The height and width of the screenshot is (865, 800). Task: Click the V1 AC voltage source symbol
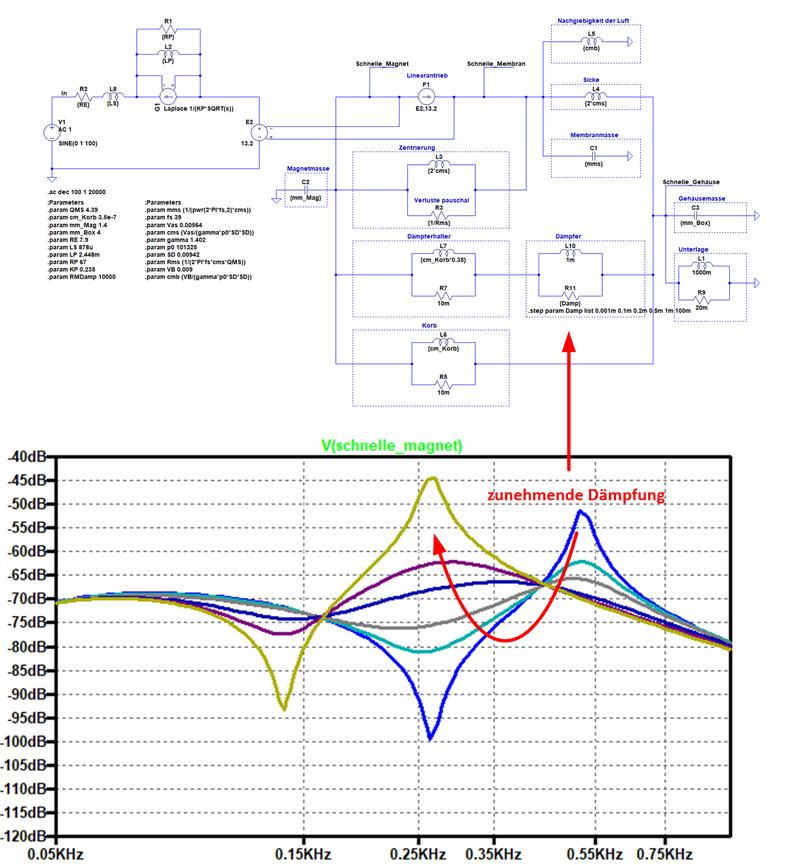52,132
